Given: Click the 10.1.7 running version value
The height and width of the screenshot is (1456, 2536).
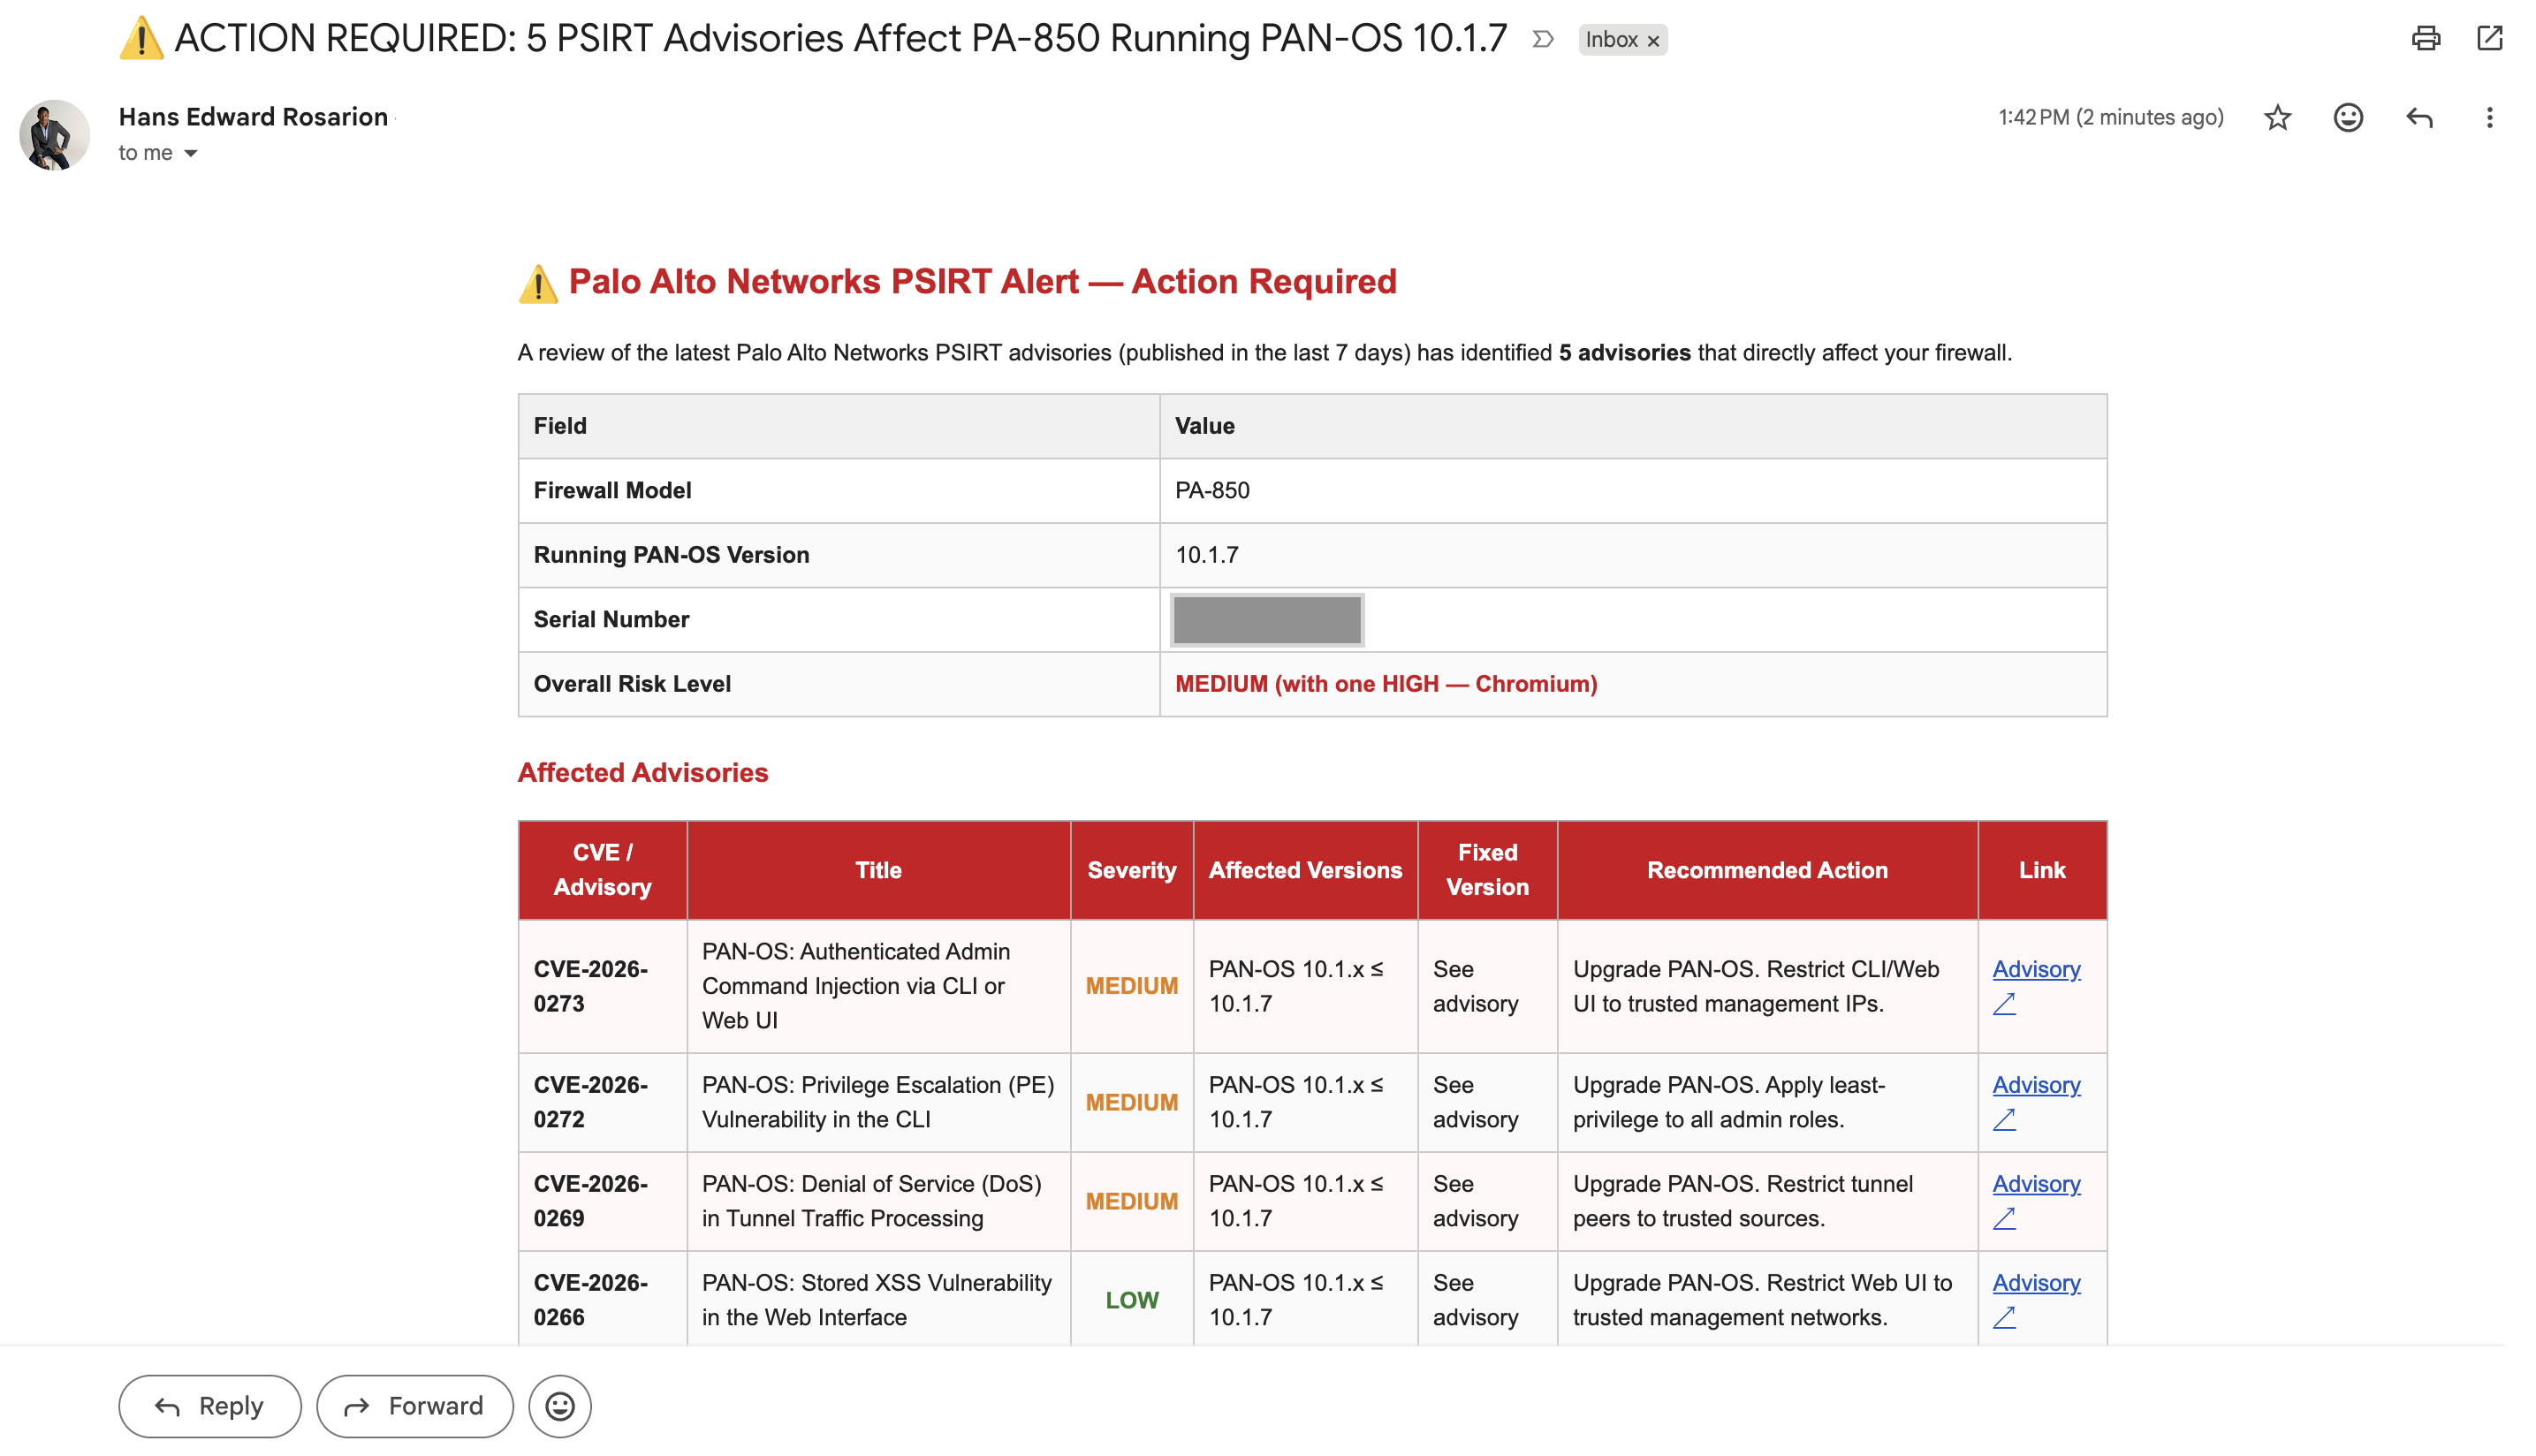Looking at the screenshot, I should [x=1206, y=555].
